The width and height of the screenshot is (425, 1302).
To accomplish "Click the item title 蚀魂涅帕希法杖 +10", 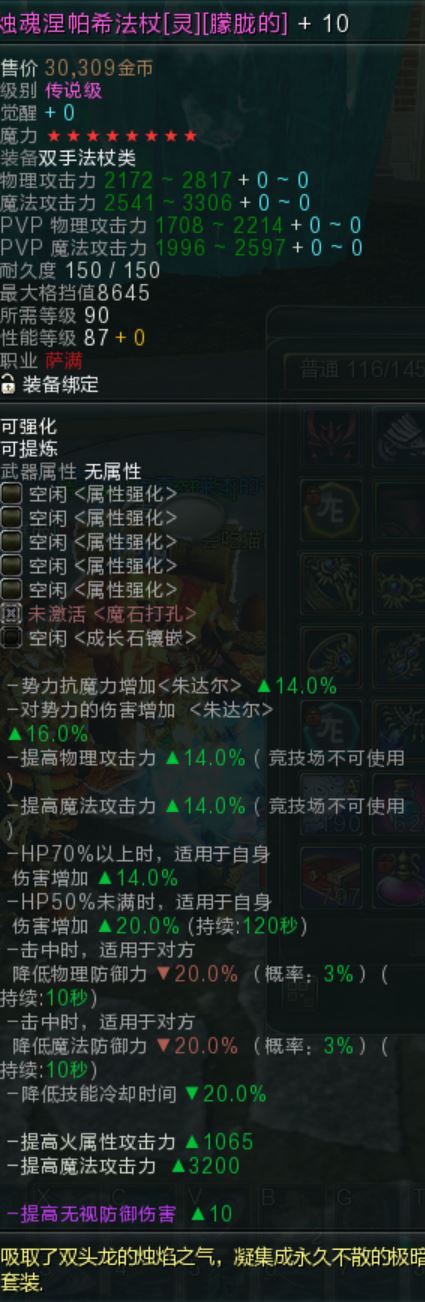I will pos(175,22).
